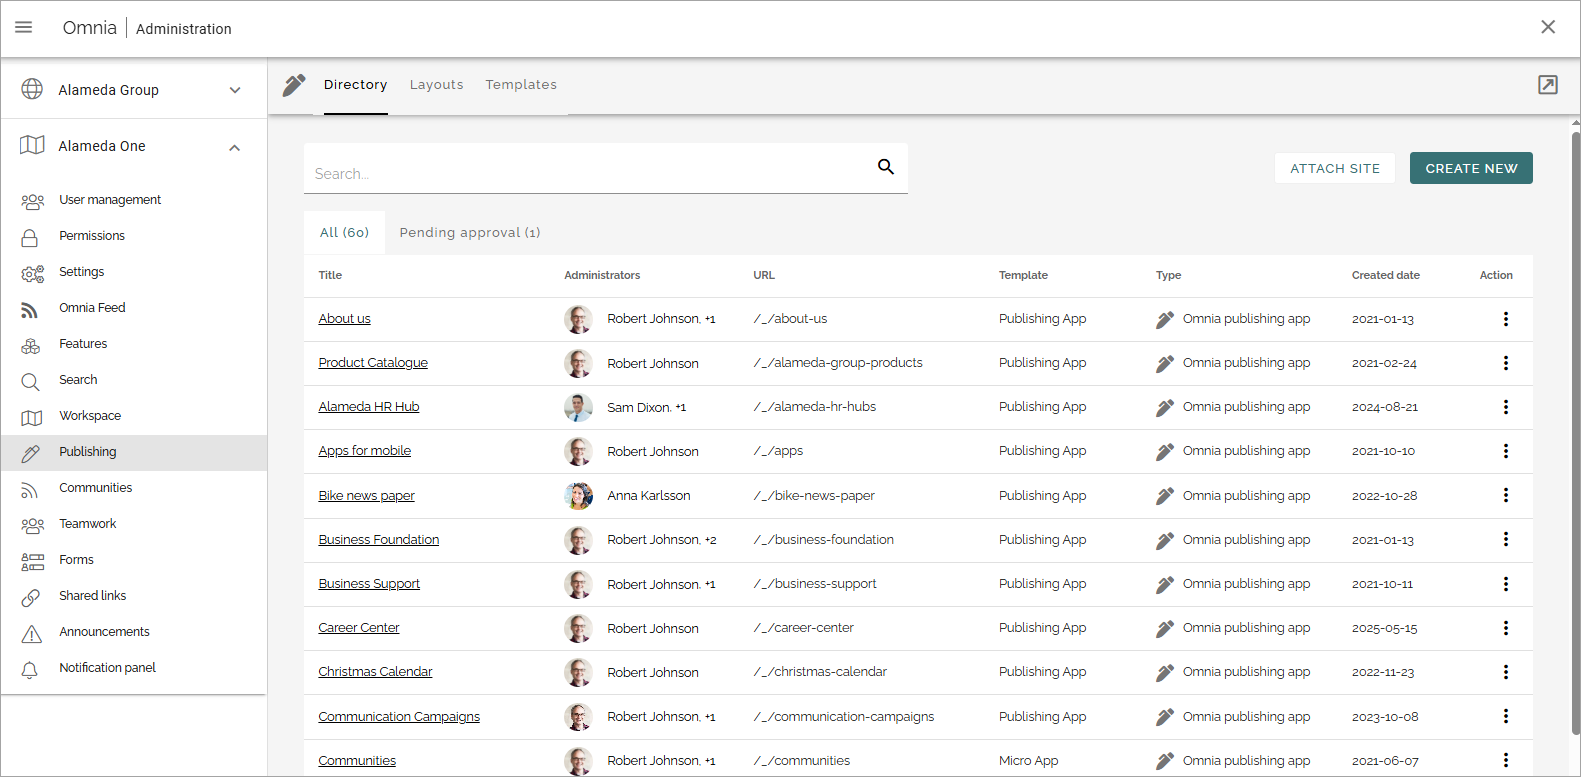This screenshot has width=1581, height=777.
Task: Open actions menu for Communication Campaigns row
Action: (x=1505, y=716)
